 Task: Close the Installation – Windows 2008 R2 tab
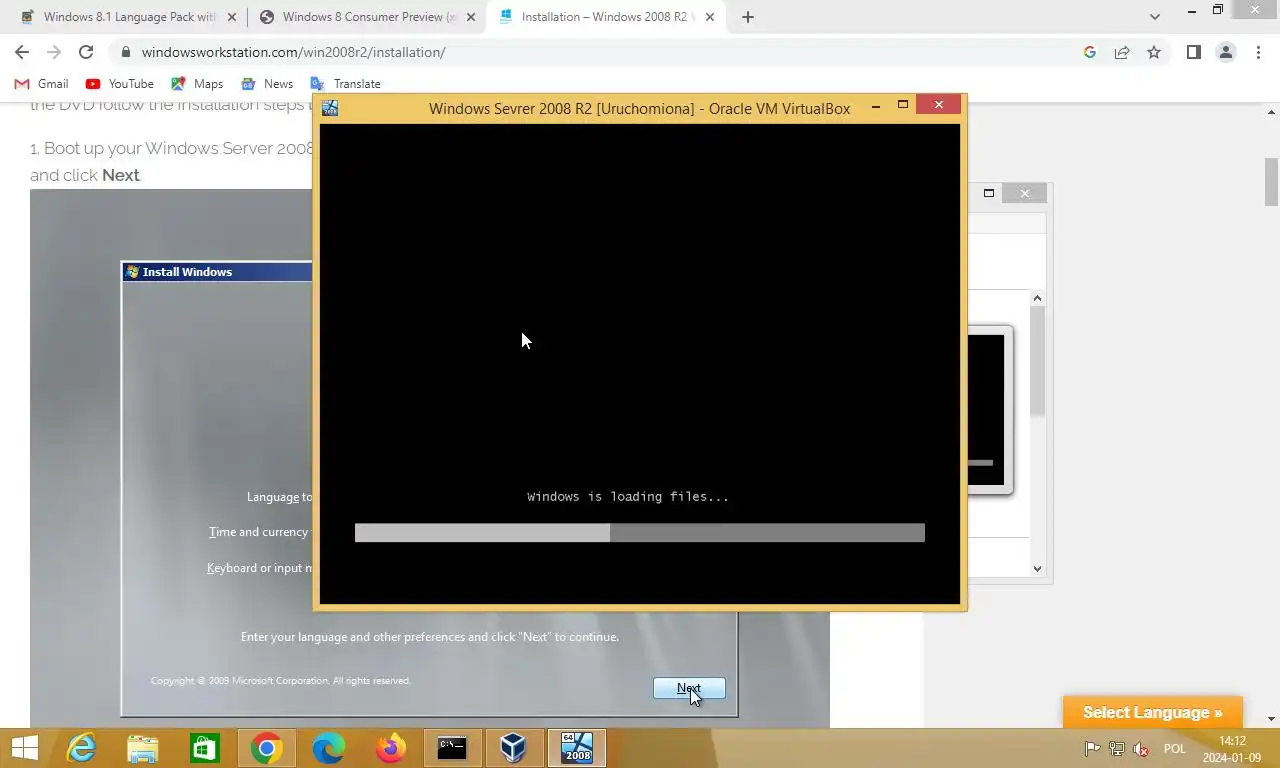710,17
